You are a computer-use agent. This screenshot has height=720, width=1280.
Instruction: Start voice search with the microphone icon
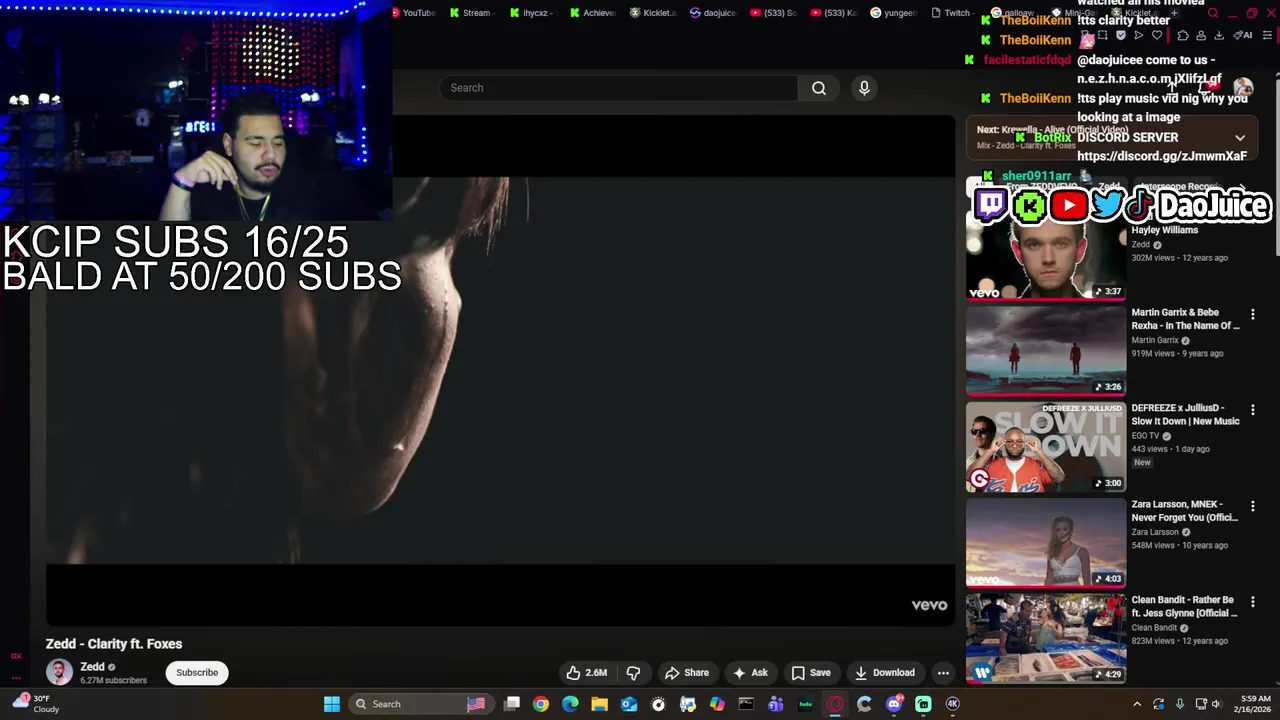(x=864, y=88)
